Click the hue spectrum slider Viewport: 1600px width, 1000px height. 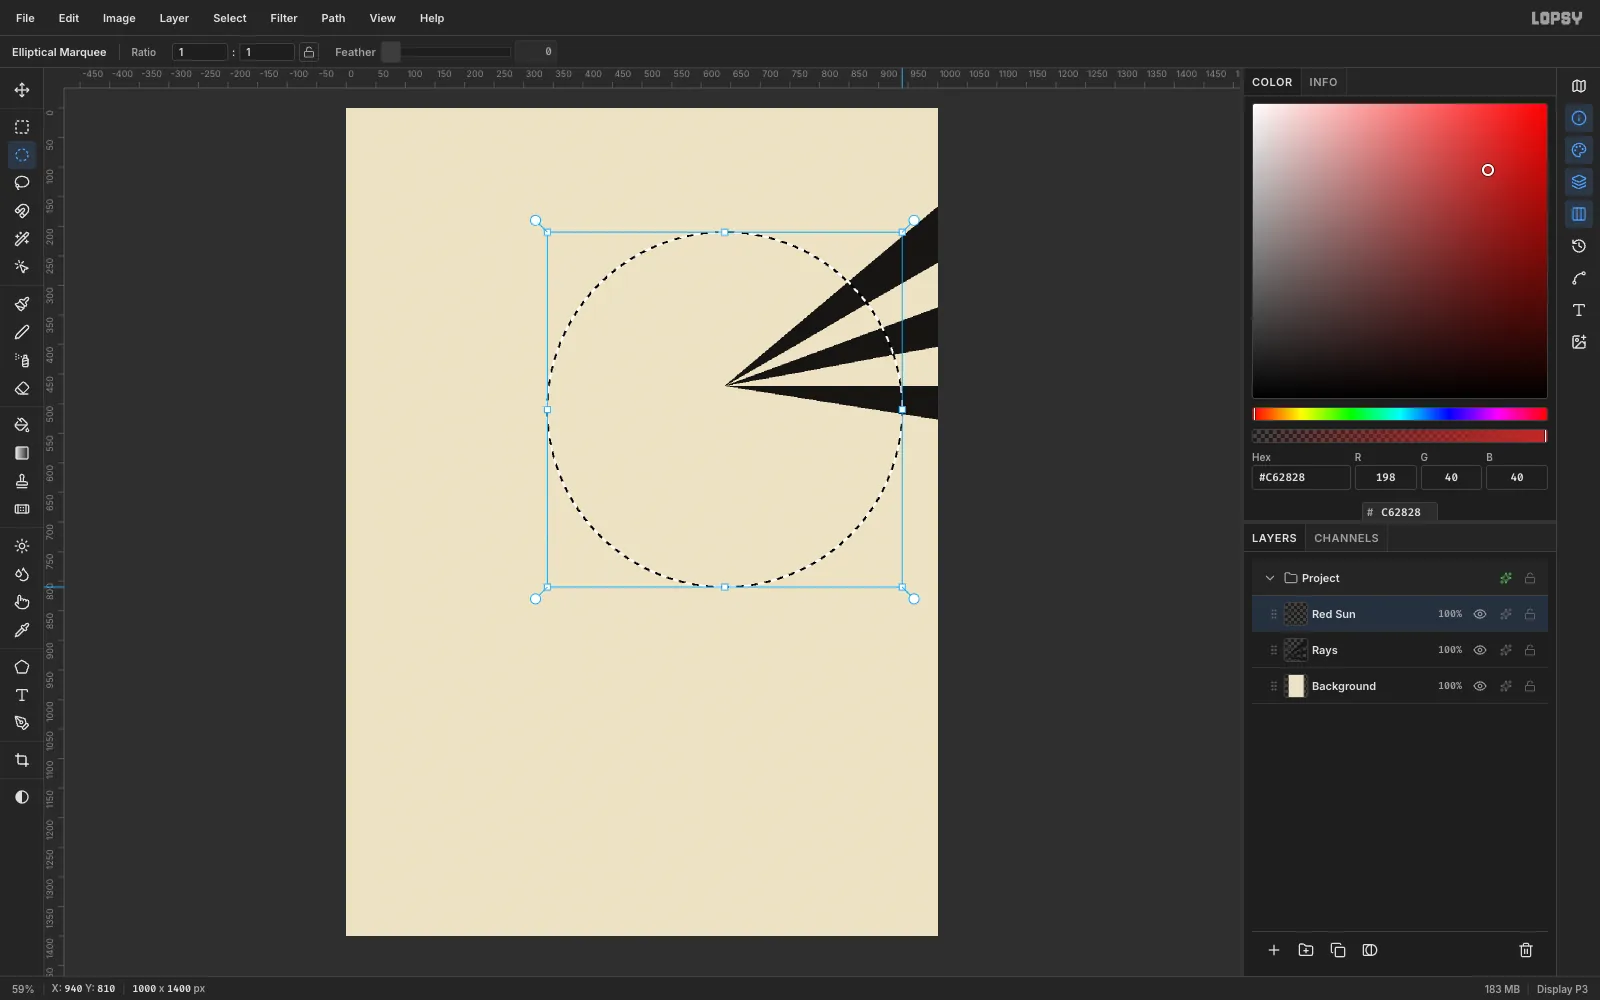[x=1400, y=414]
